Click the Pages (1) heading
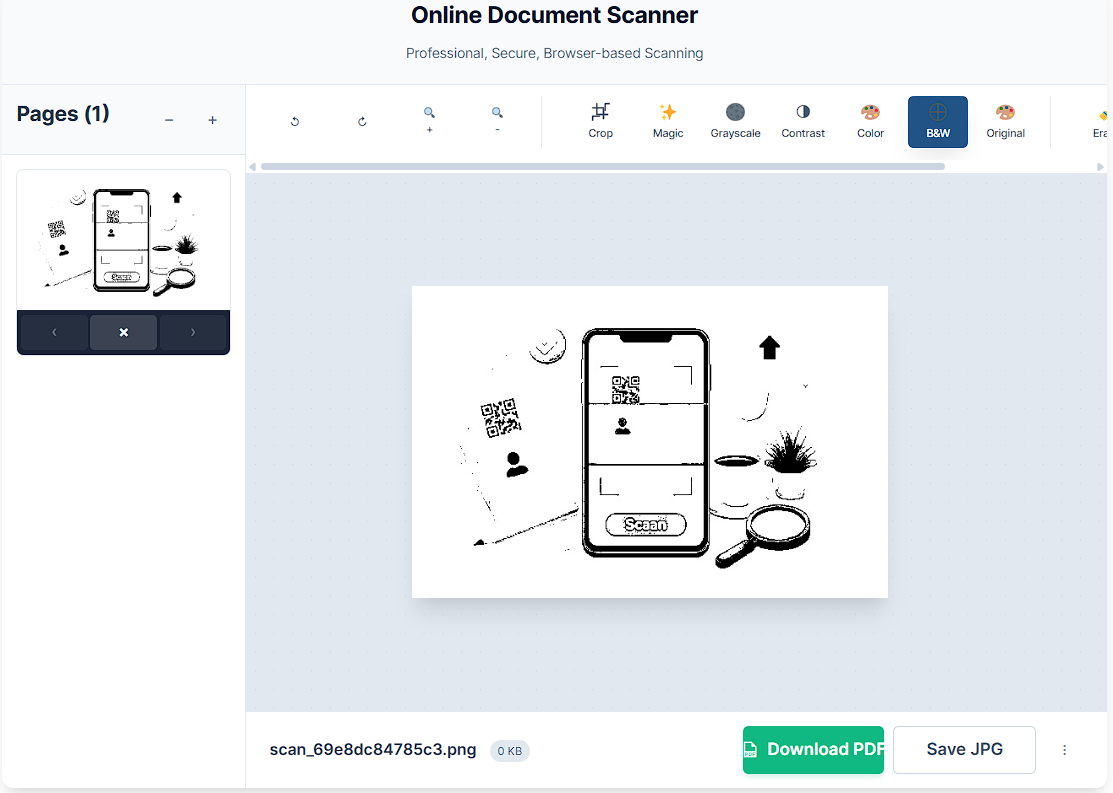The image size is (1113, 793). (63, 114)
